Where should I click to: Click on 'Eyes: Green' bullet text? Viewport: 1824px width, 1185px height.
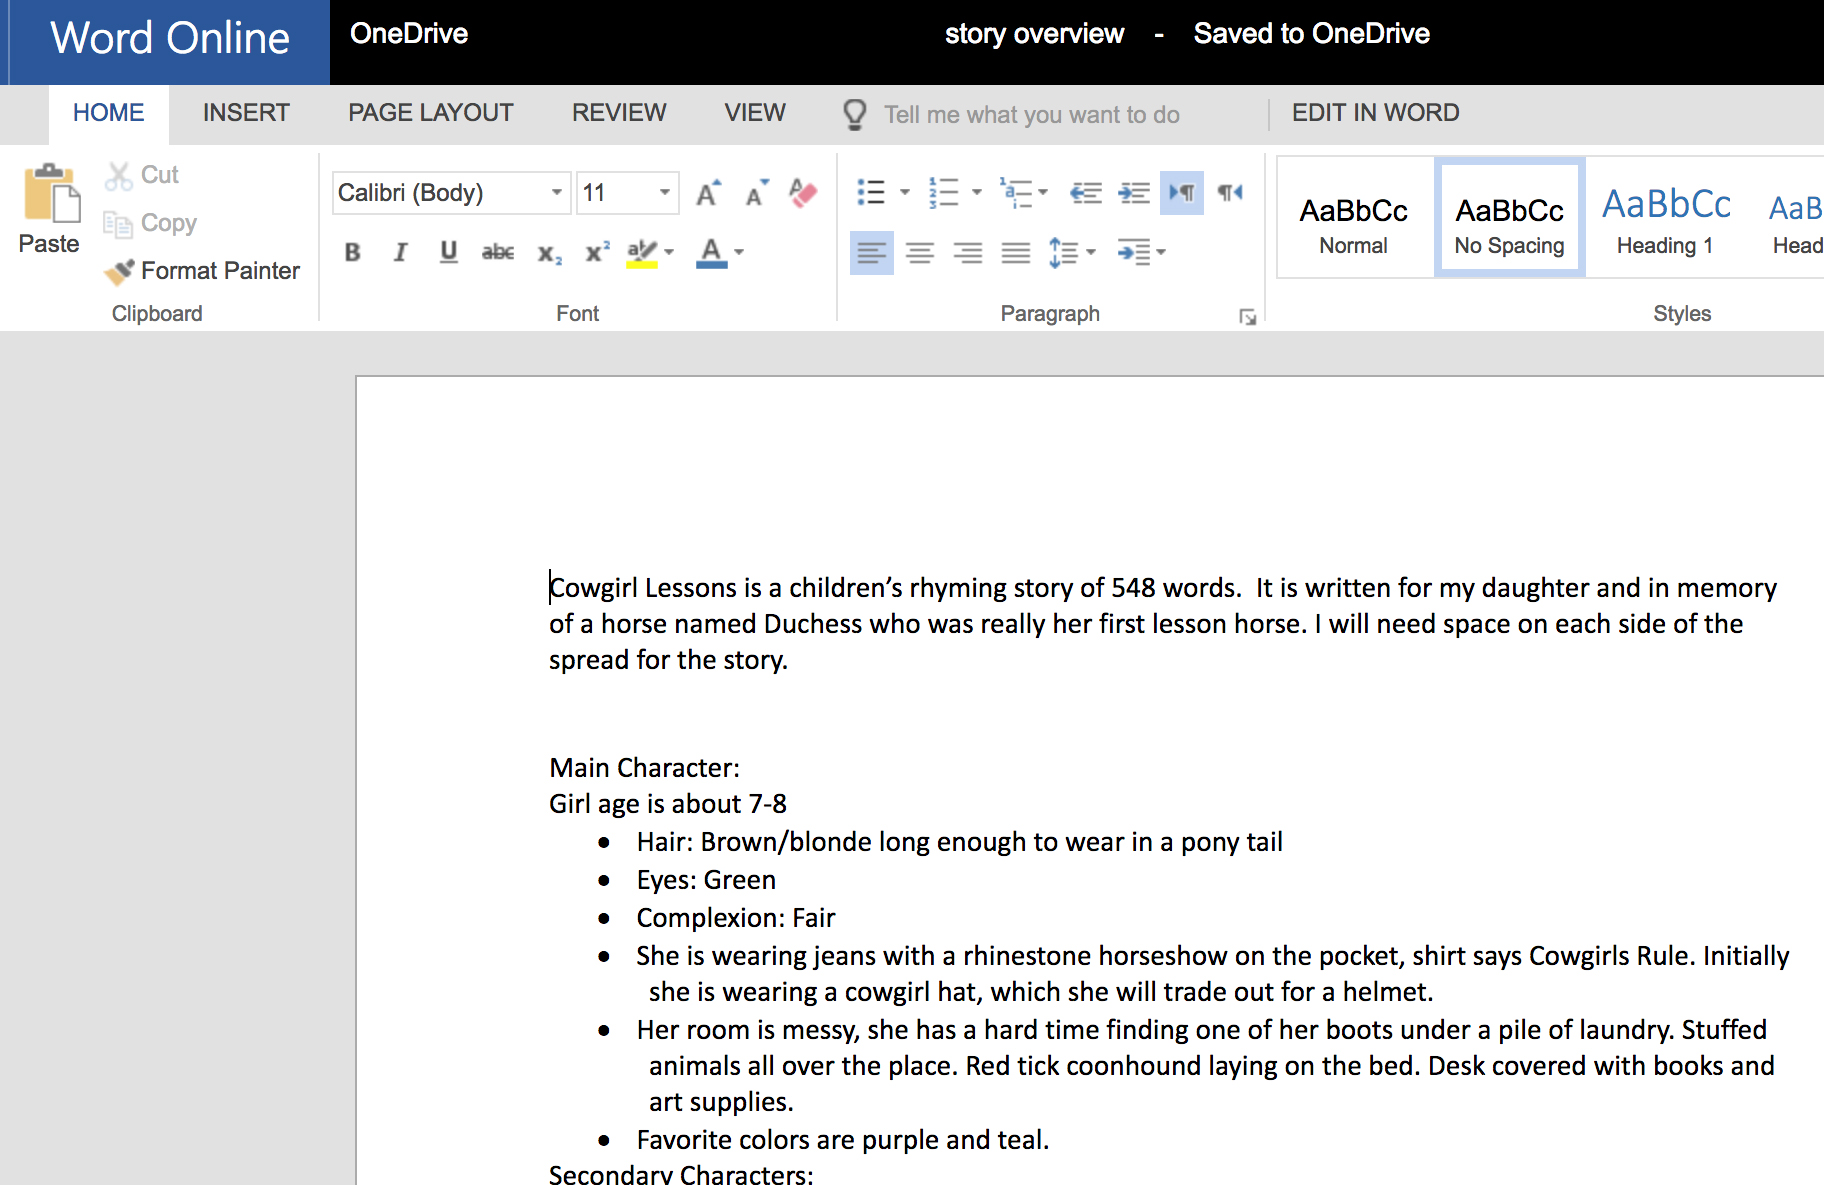[x=706, y=880]
